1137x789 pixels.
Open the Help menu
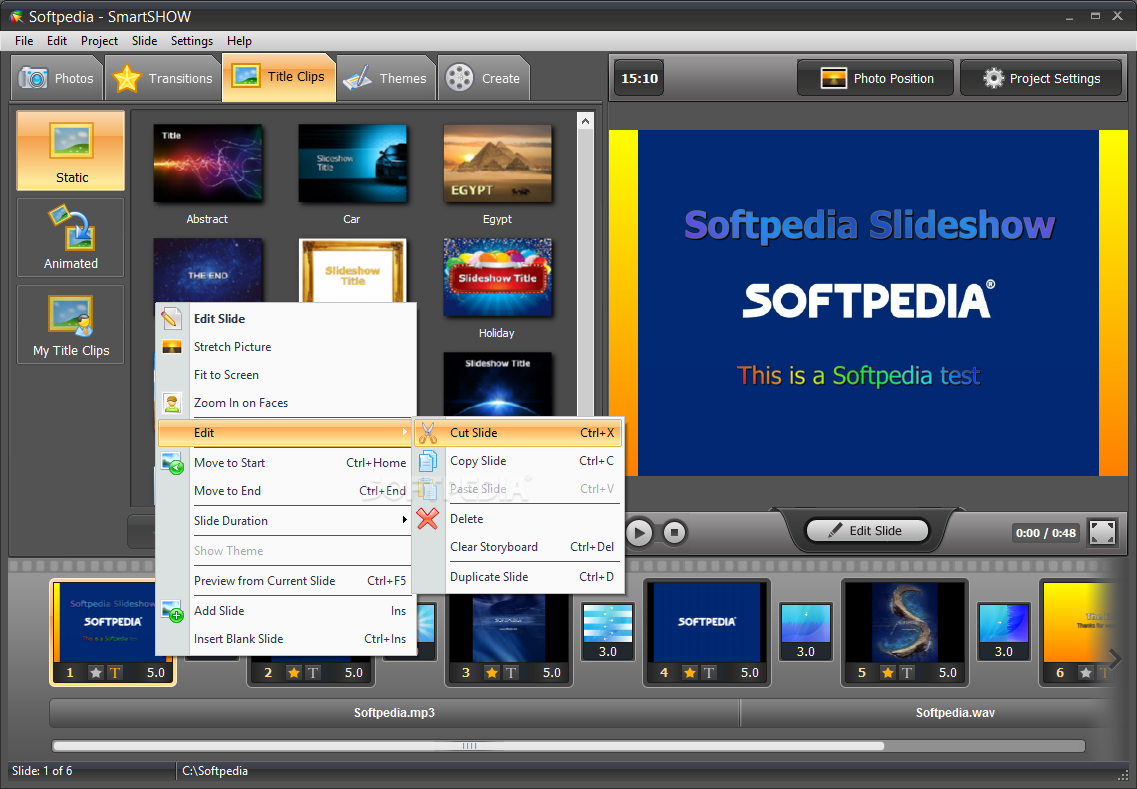pyautogui.click(x=239, y=41)
